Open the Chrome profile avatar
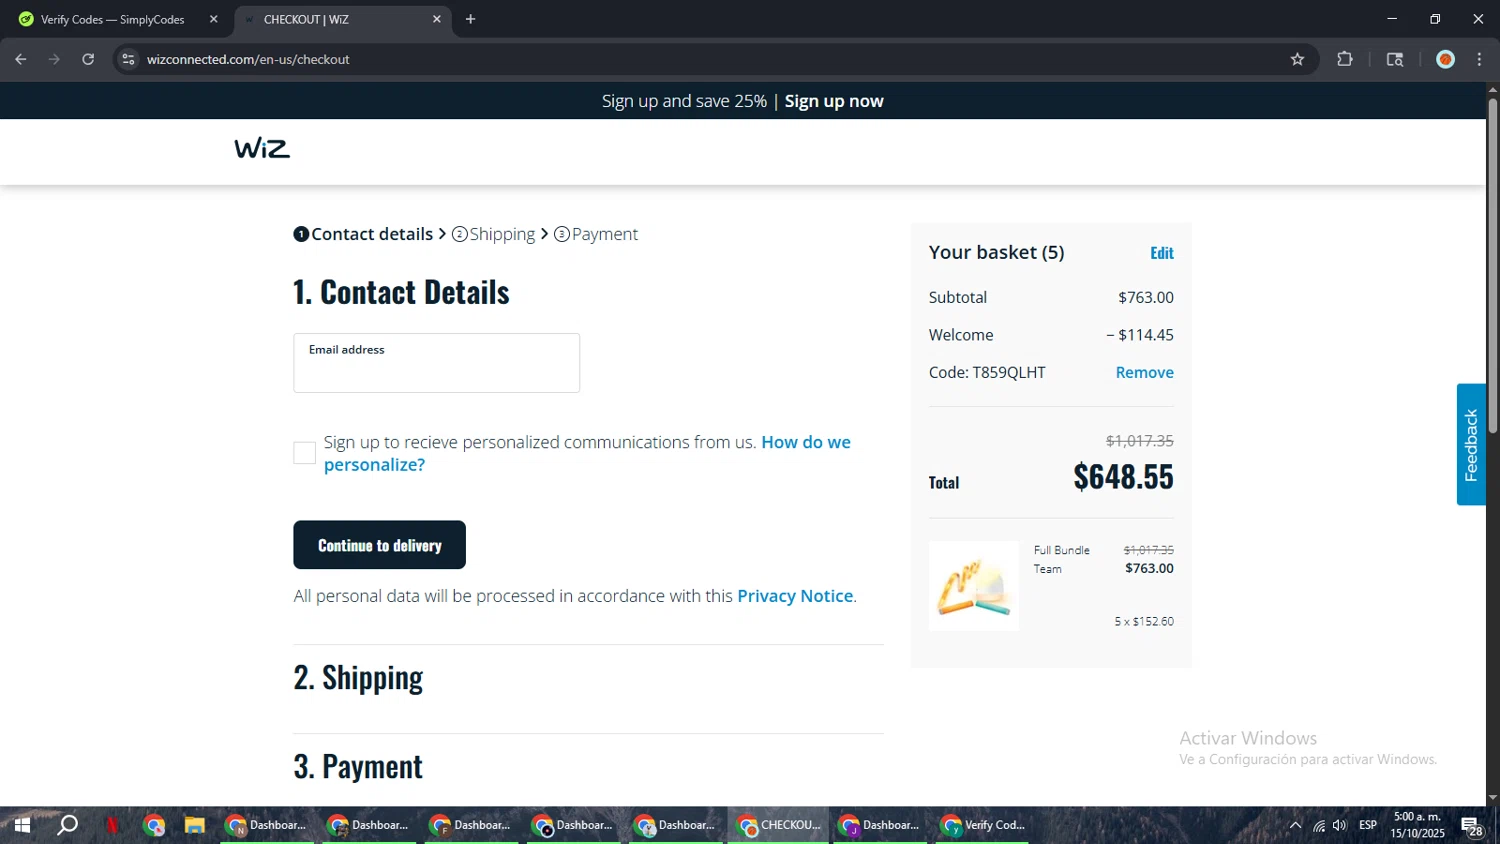Screen dimensions: 1500x844 [x=1445, y=59]
